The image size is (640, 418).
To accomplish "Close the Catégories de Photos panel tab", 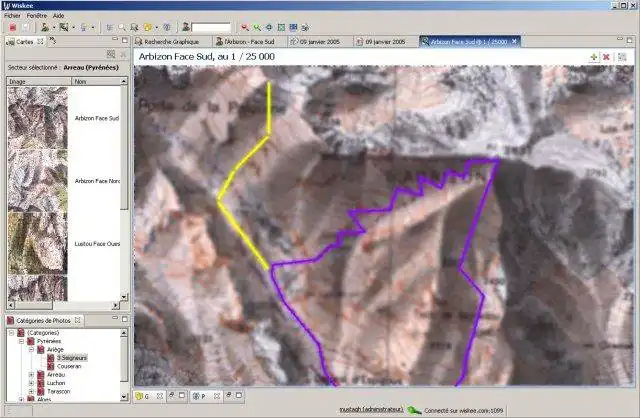I will tap(78, 320).
